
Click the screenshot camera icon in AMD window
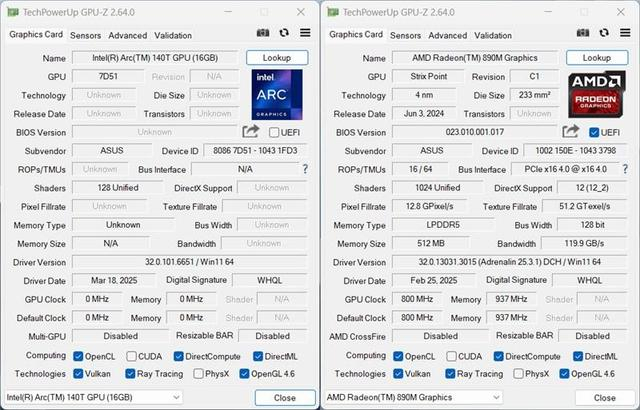tap(582, 33)
